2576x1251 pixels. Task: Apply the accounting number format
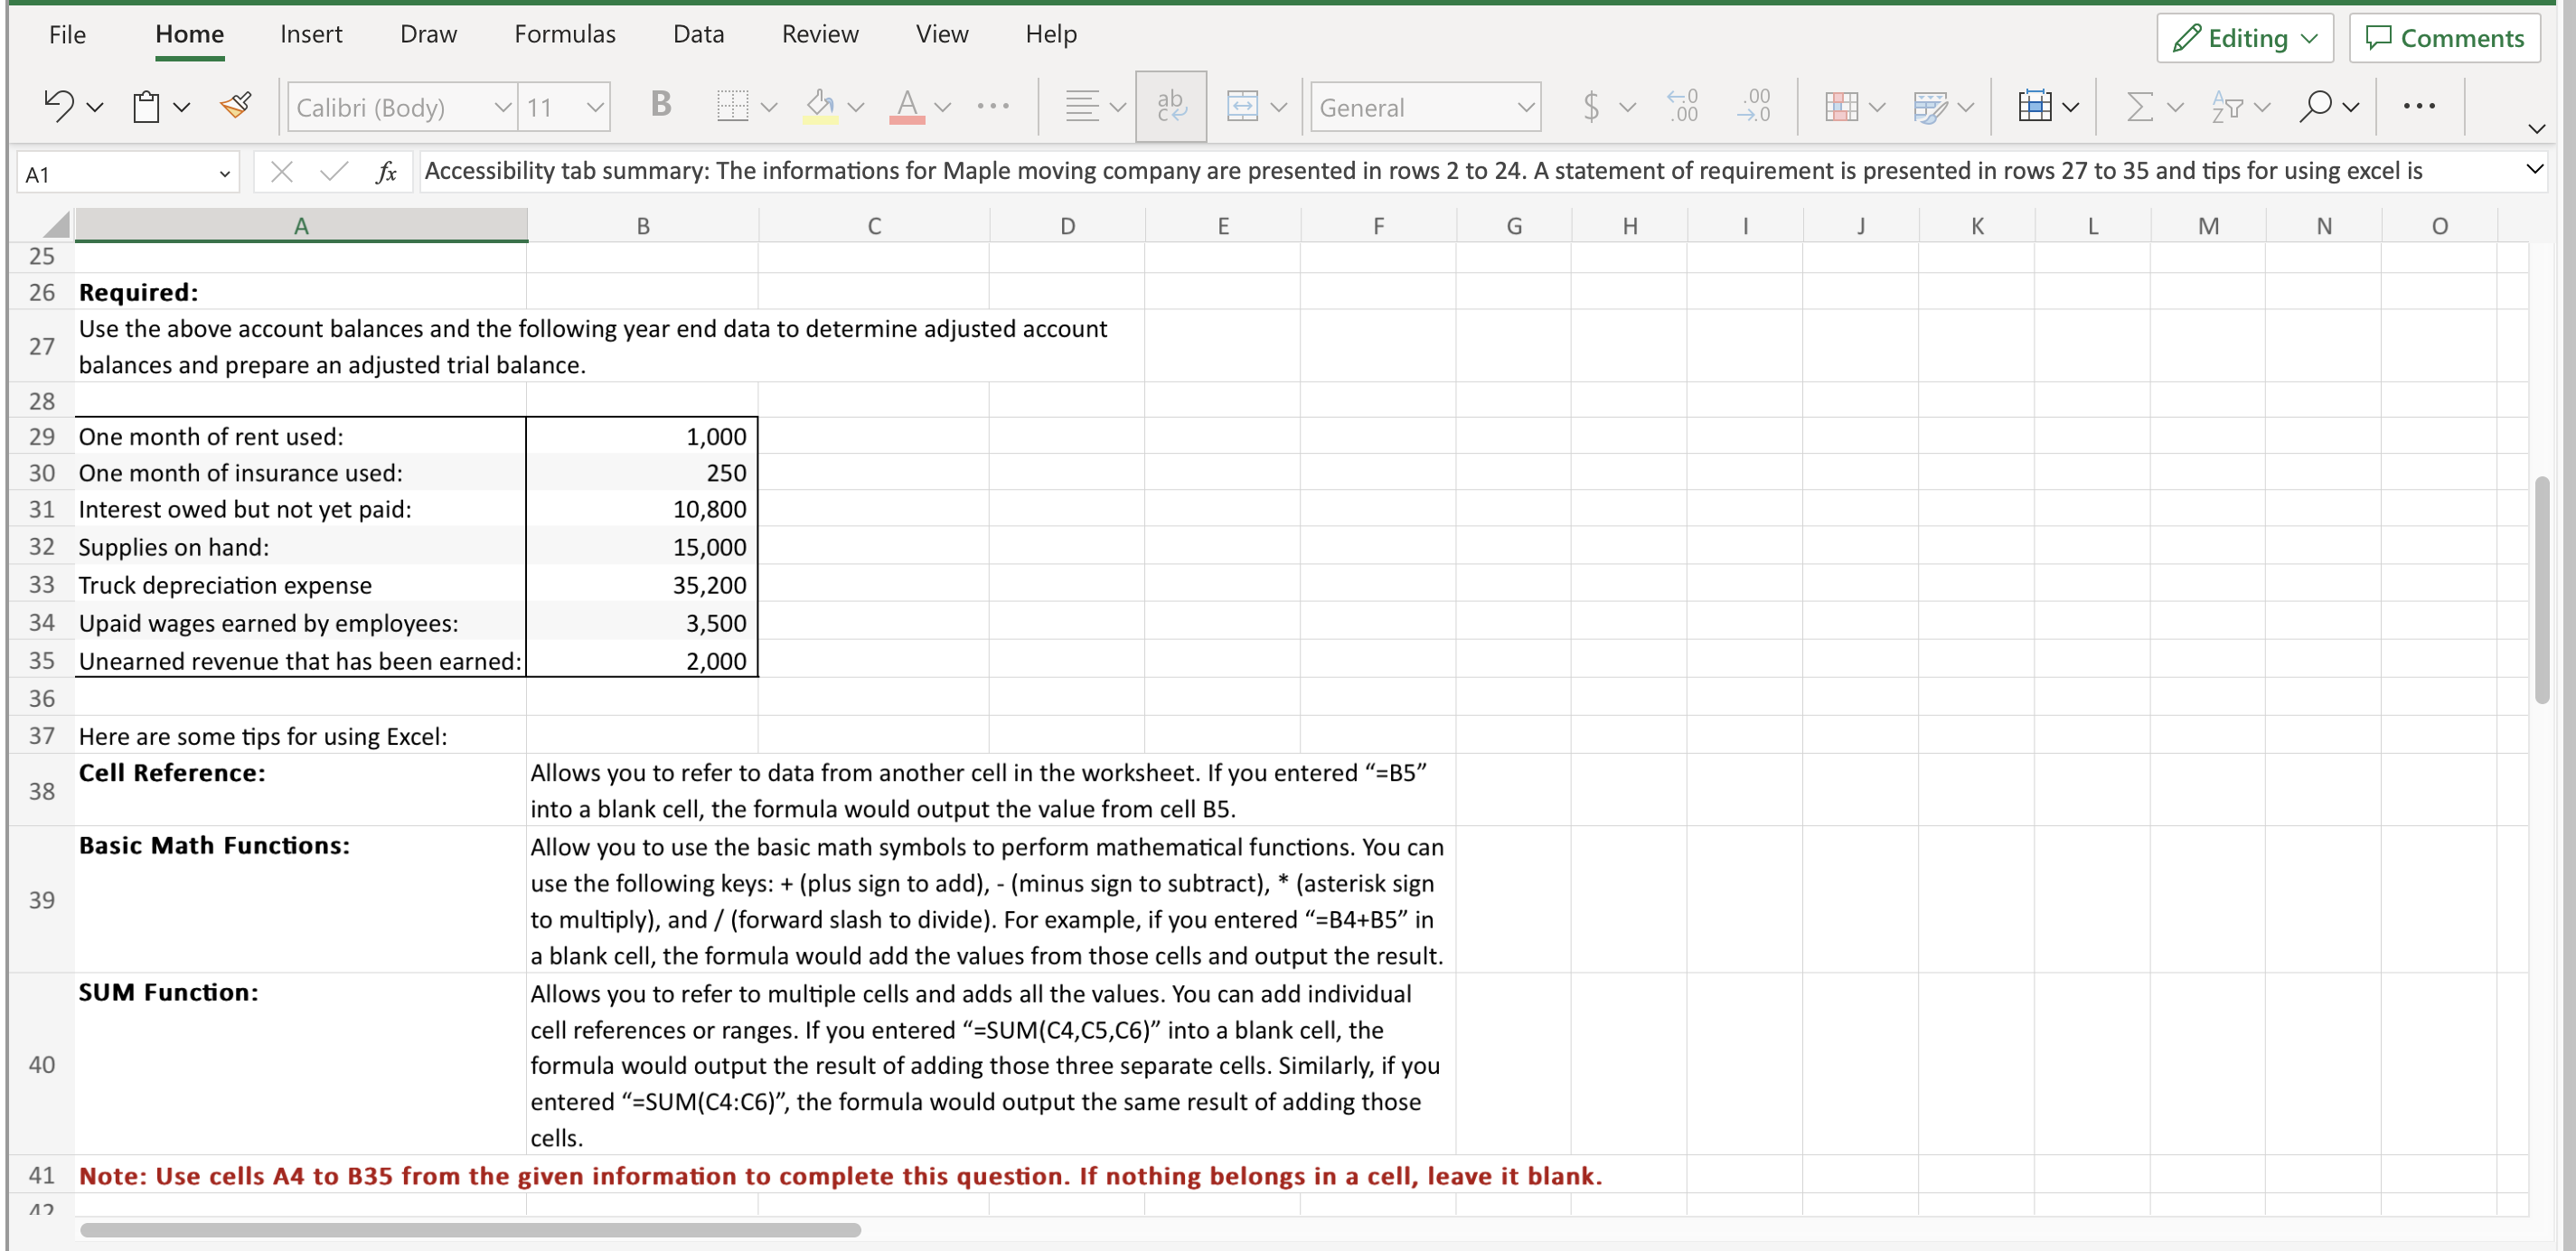(x=1591, y=106)
